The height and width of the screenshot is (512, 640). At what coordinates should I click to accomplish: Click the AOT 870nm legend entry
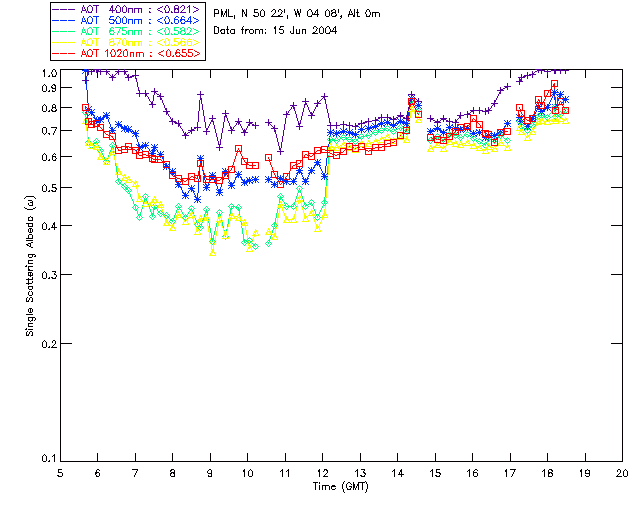(x=126, y=42)
